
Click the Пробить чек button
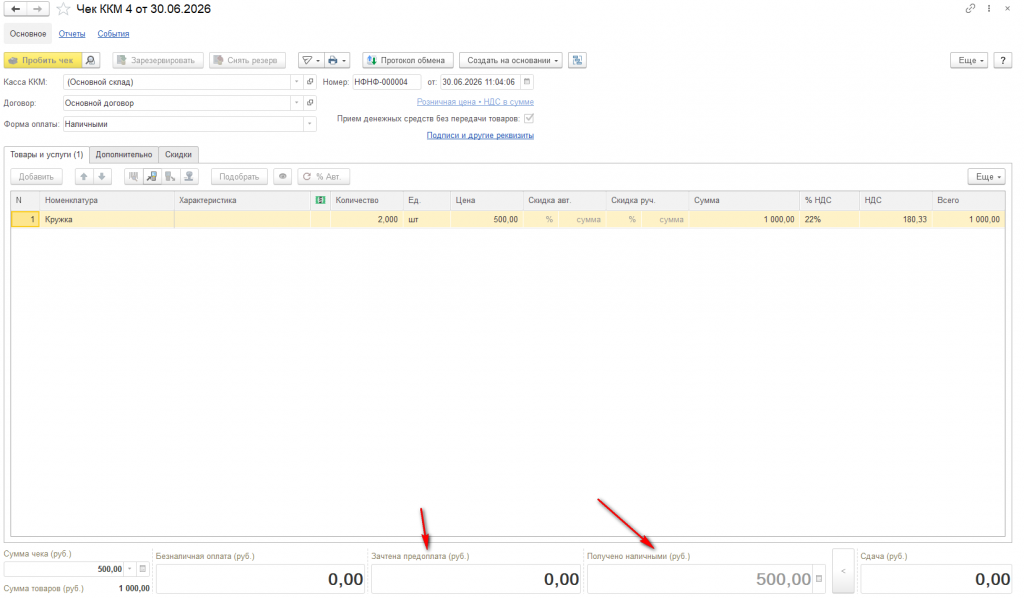click(43, 60)
